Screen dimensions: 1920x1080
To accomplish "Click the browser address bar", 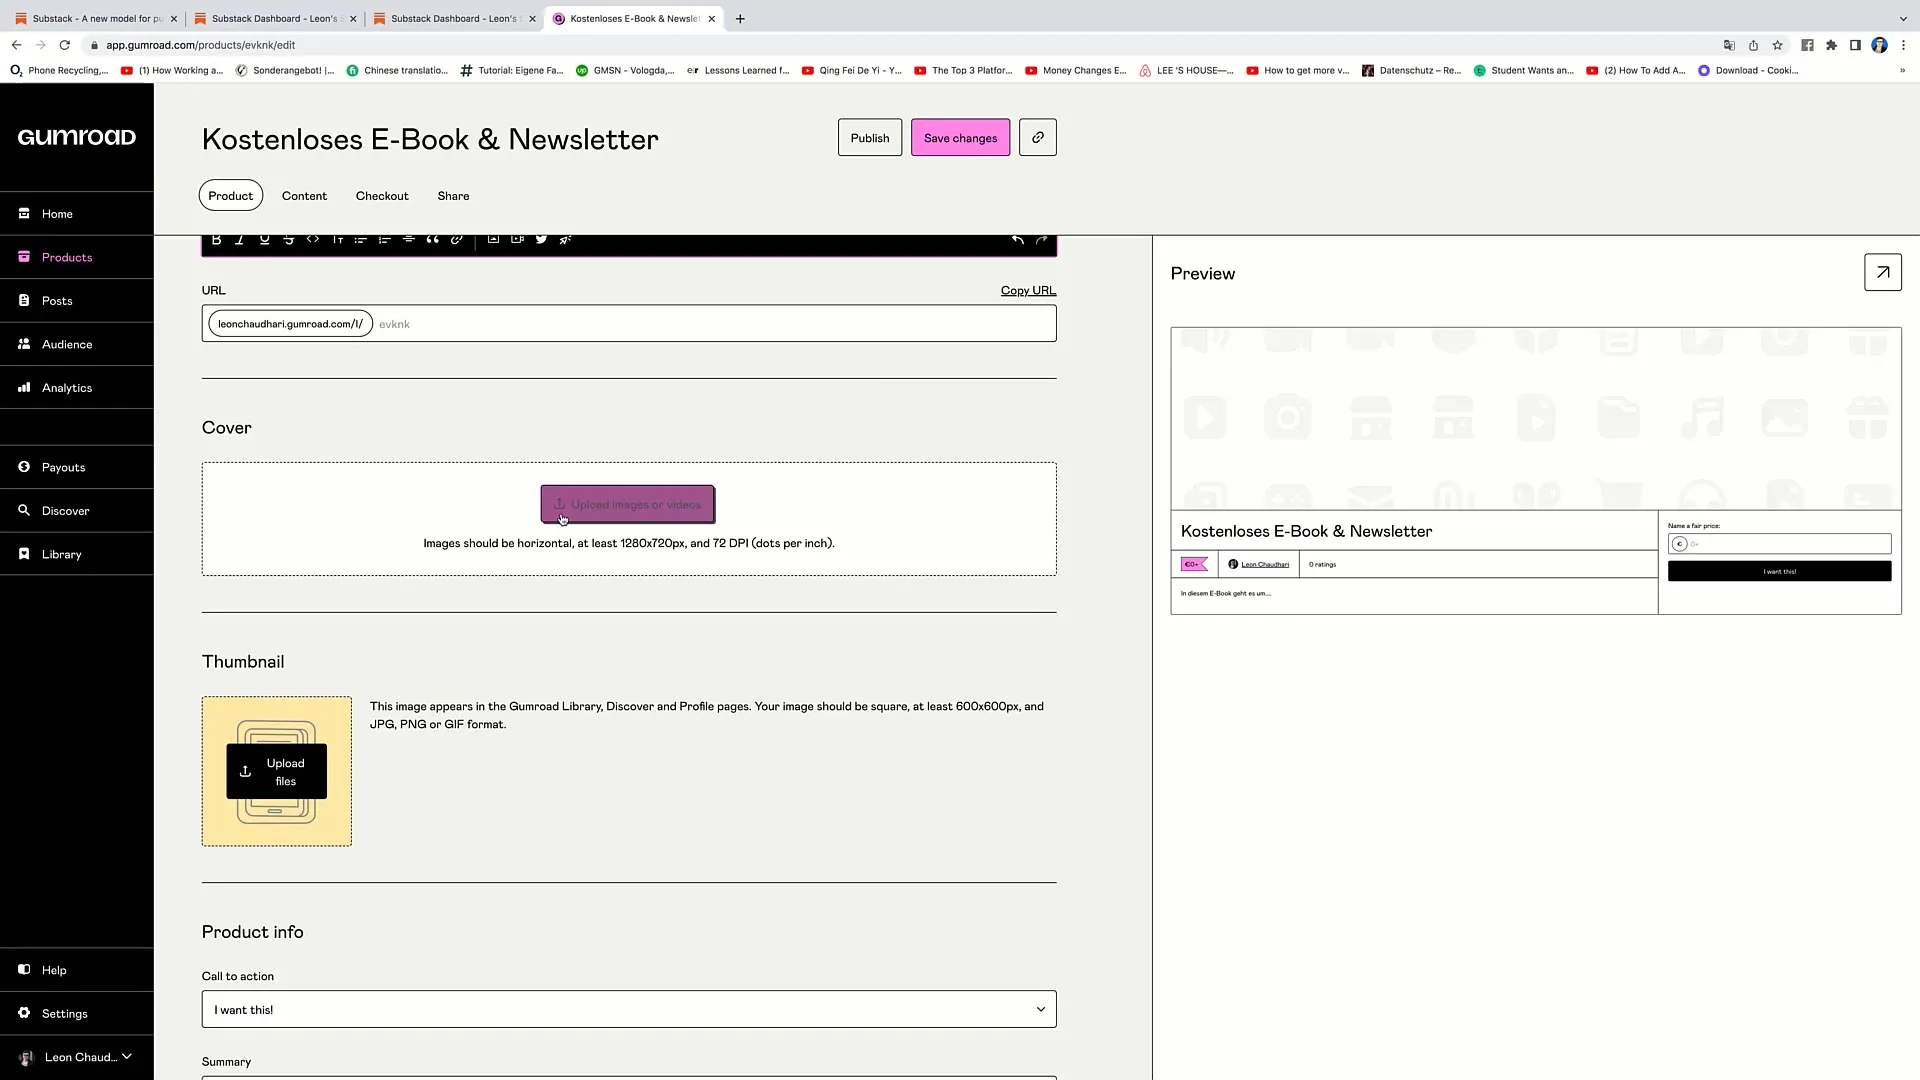I will pyautogui.click(x=900, y=45).
